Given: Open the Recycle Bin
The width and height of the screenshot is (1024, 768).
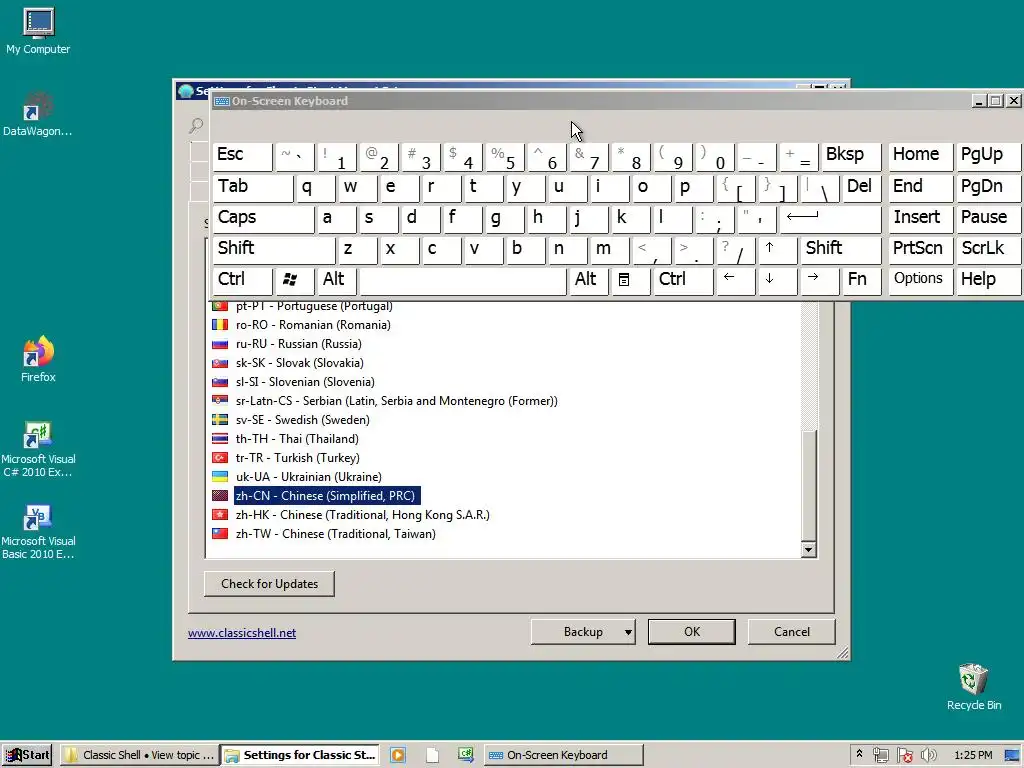Looking at the screenshot, I should coord(973,687).
